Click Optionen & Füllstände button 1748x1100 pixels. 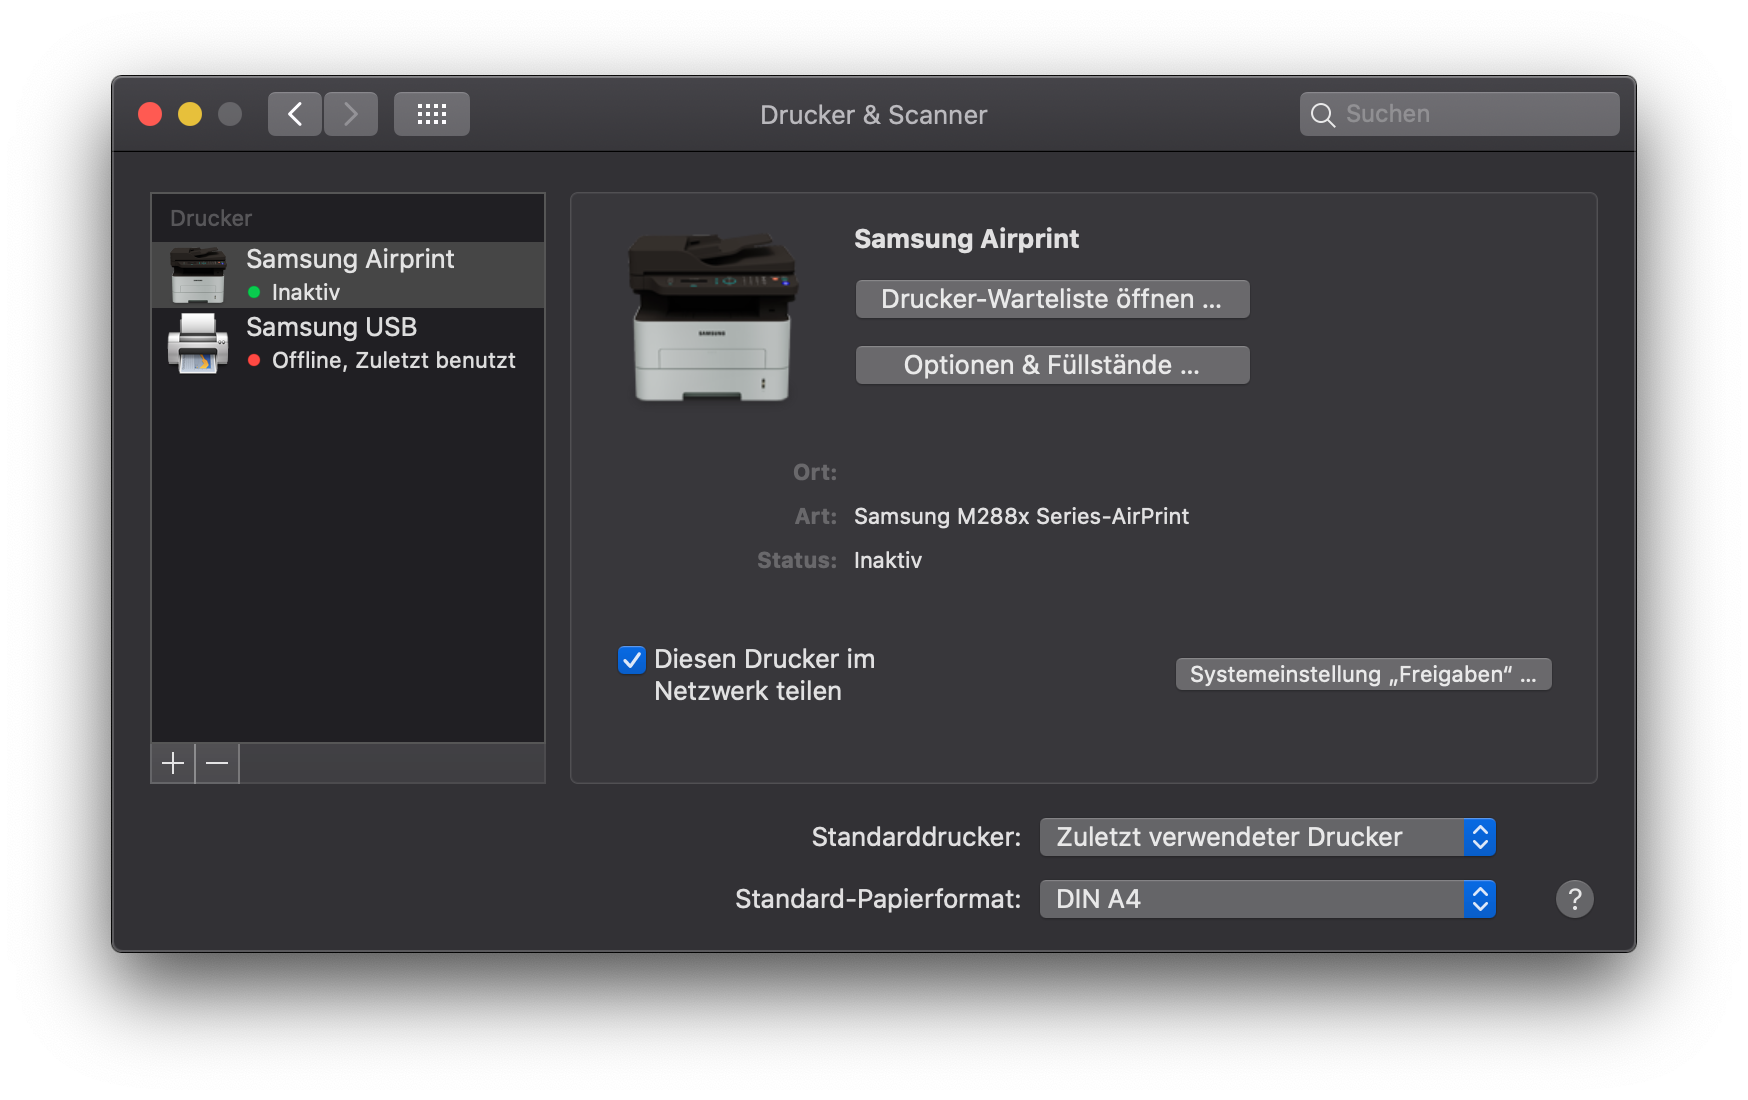point(1052,365)
